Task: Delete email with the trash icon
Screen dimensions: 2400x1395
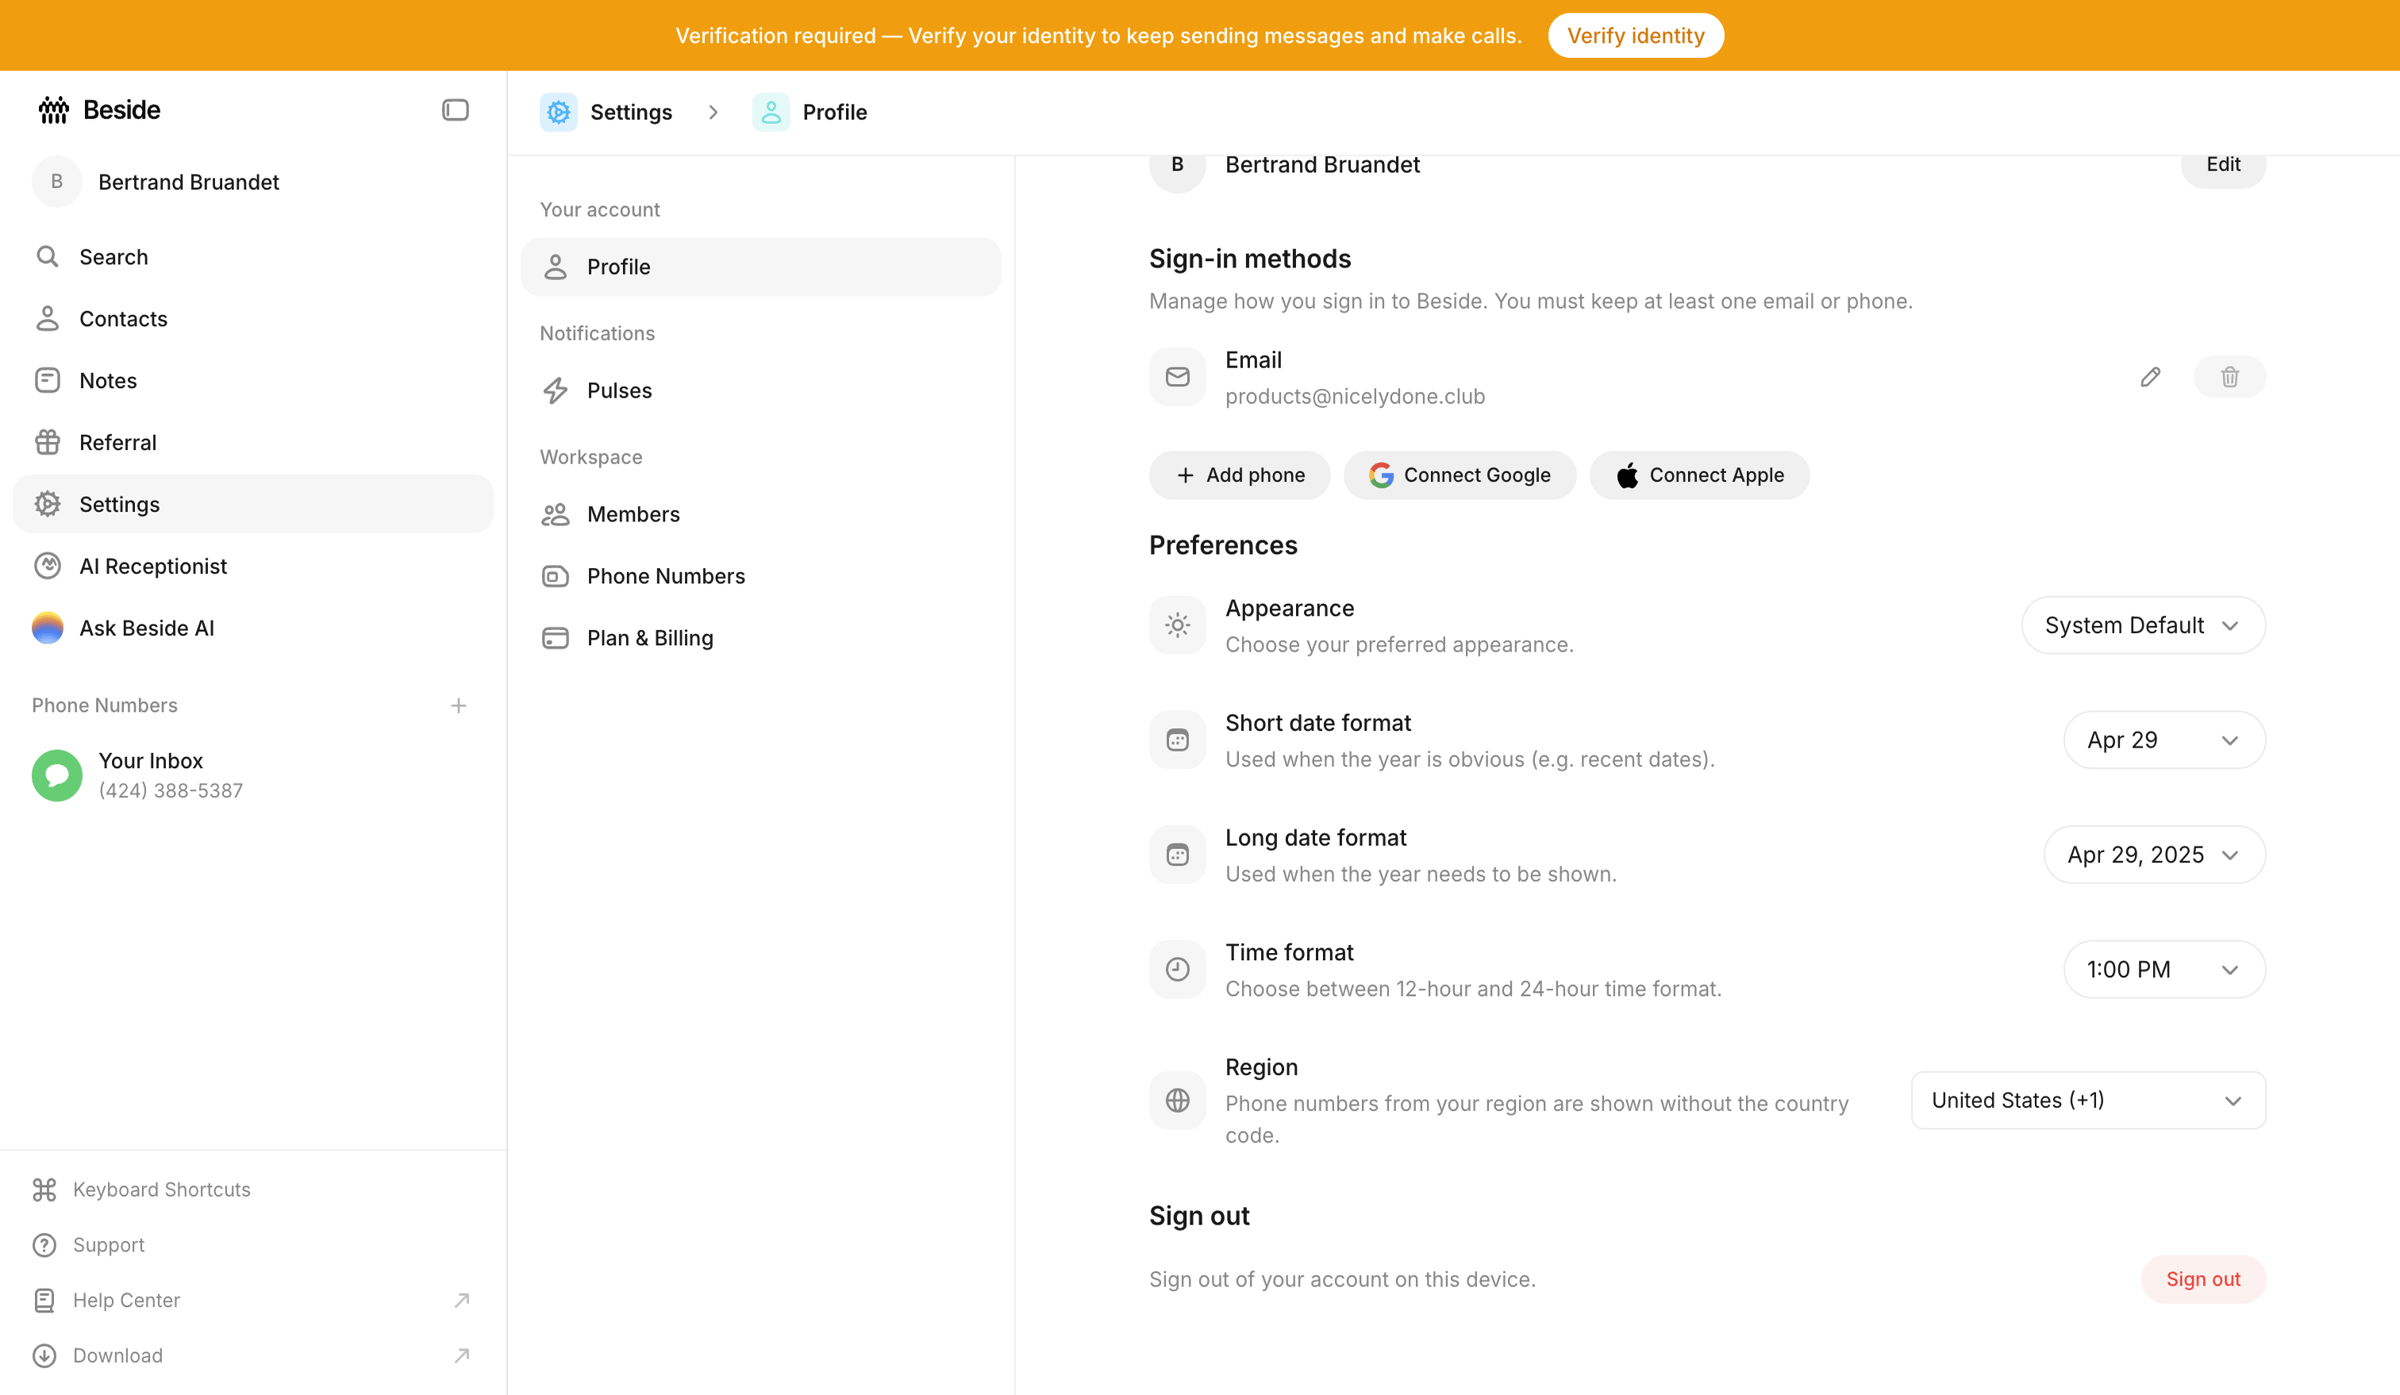Action: [2229, 377]
